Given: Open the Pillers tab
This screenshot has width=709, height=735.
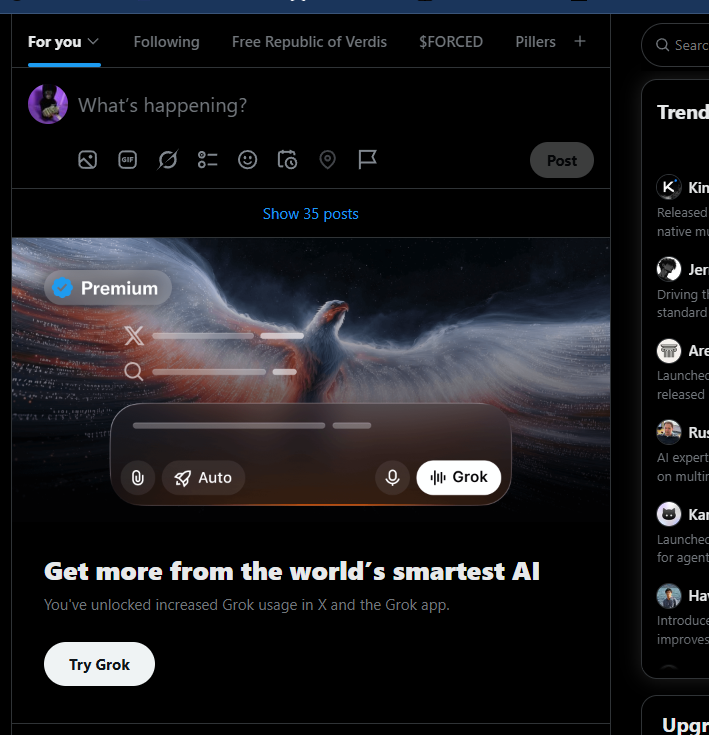Looking at the screenshot, I should click(535, 42).
